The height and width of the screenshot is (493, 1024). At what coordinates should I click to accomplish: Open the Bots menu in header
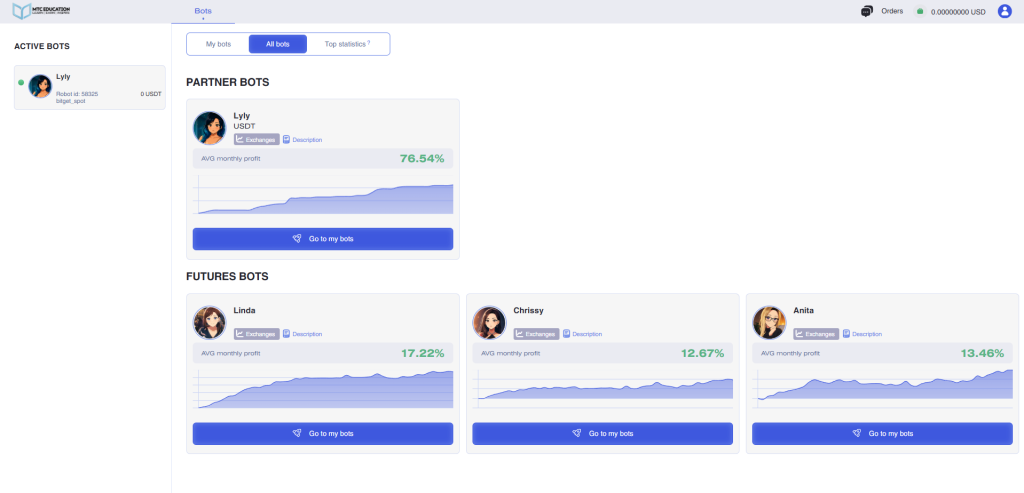[203, 10]
